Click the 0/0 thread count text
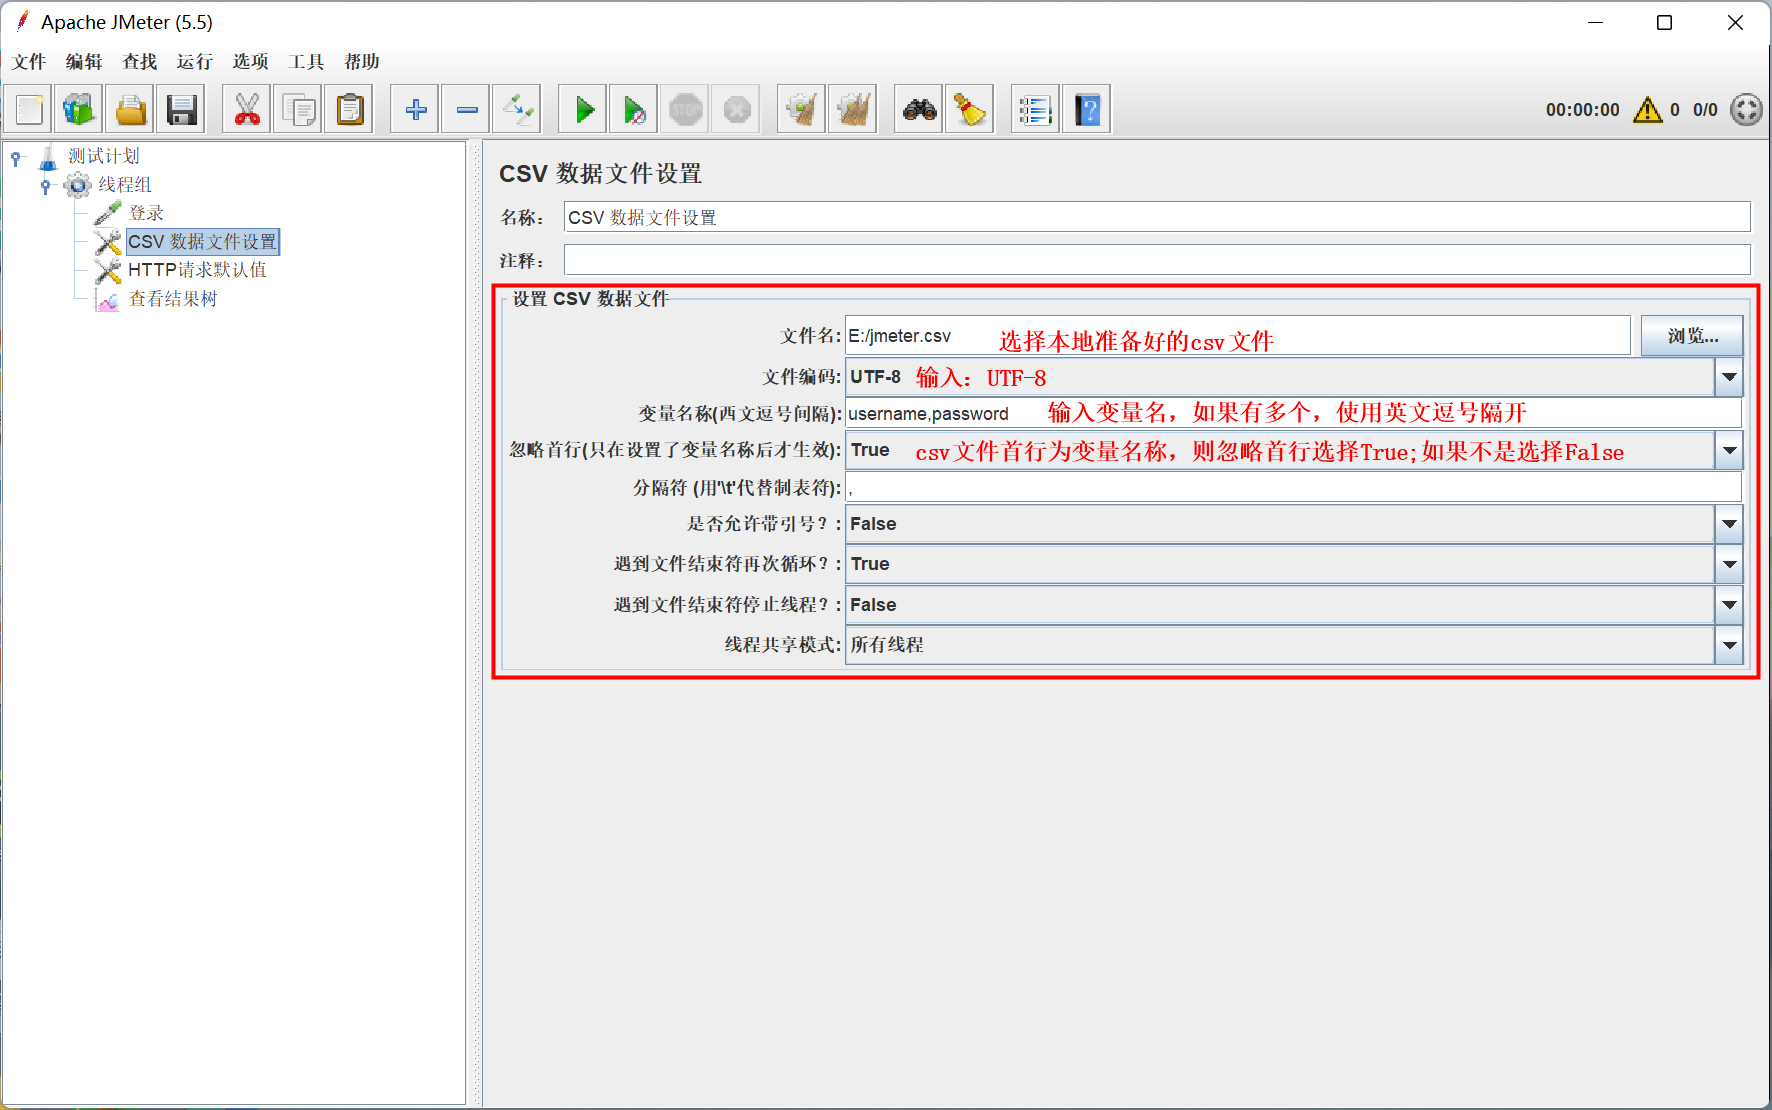Viewport: 1772px width, 1110px height. point(1705,110)
